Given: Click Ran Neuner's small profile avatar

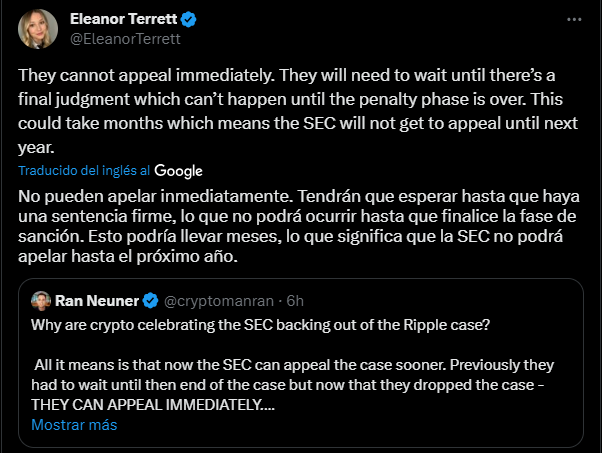Looking at the screenshot, I should [41, 300].
